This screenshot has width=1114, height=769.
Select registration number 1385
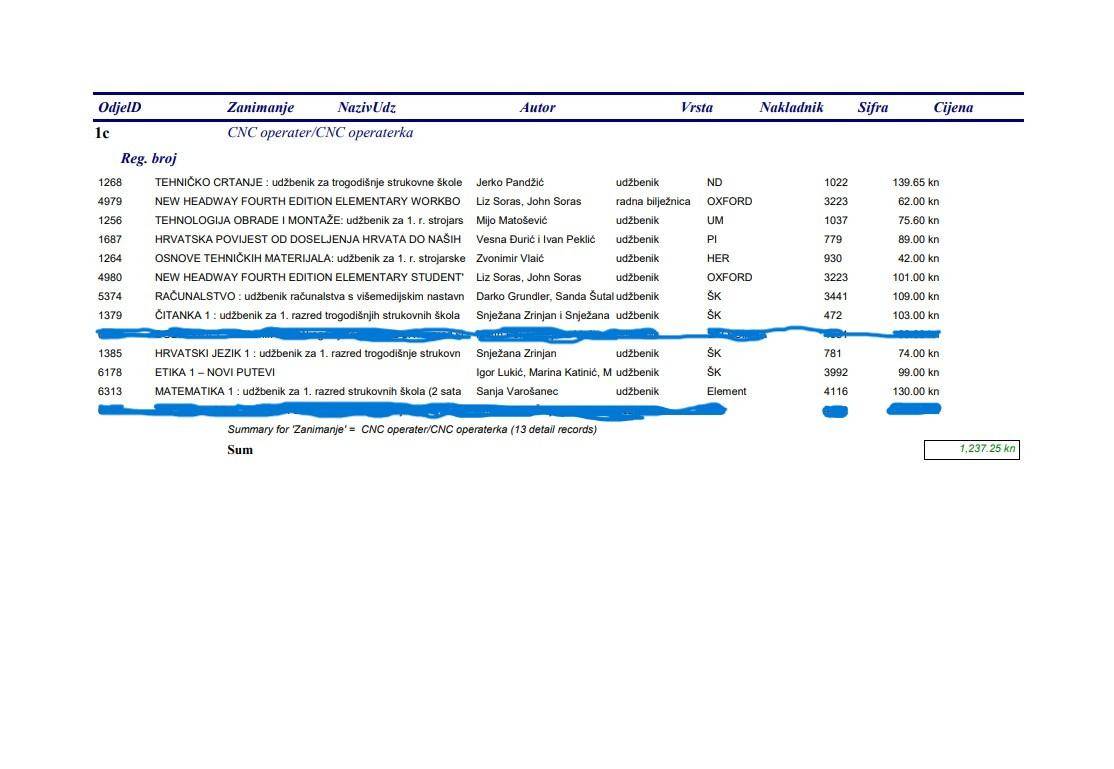pyautogui.click(x=110, y=353)
